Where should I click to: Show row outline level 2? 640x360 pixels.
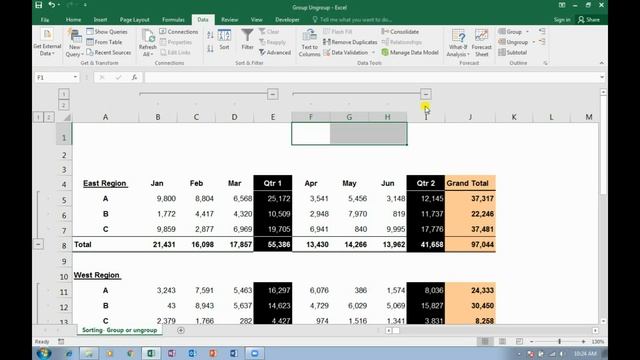click(49, 117)
